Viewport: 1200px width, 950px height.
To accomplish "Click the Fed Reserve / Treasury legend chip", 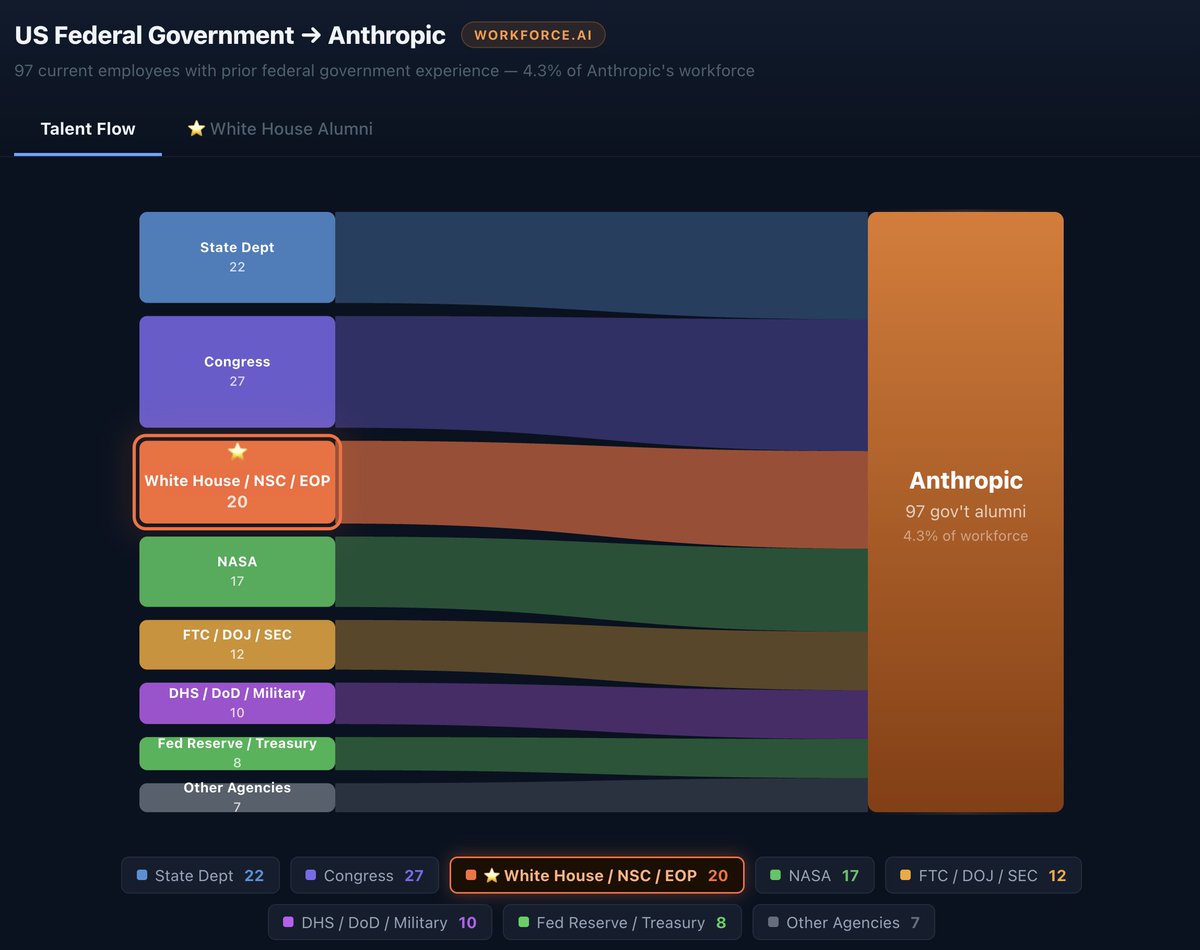I will (623, 922).
